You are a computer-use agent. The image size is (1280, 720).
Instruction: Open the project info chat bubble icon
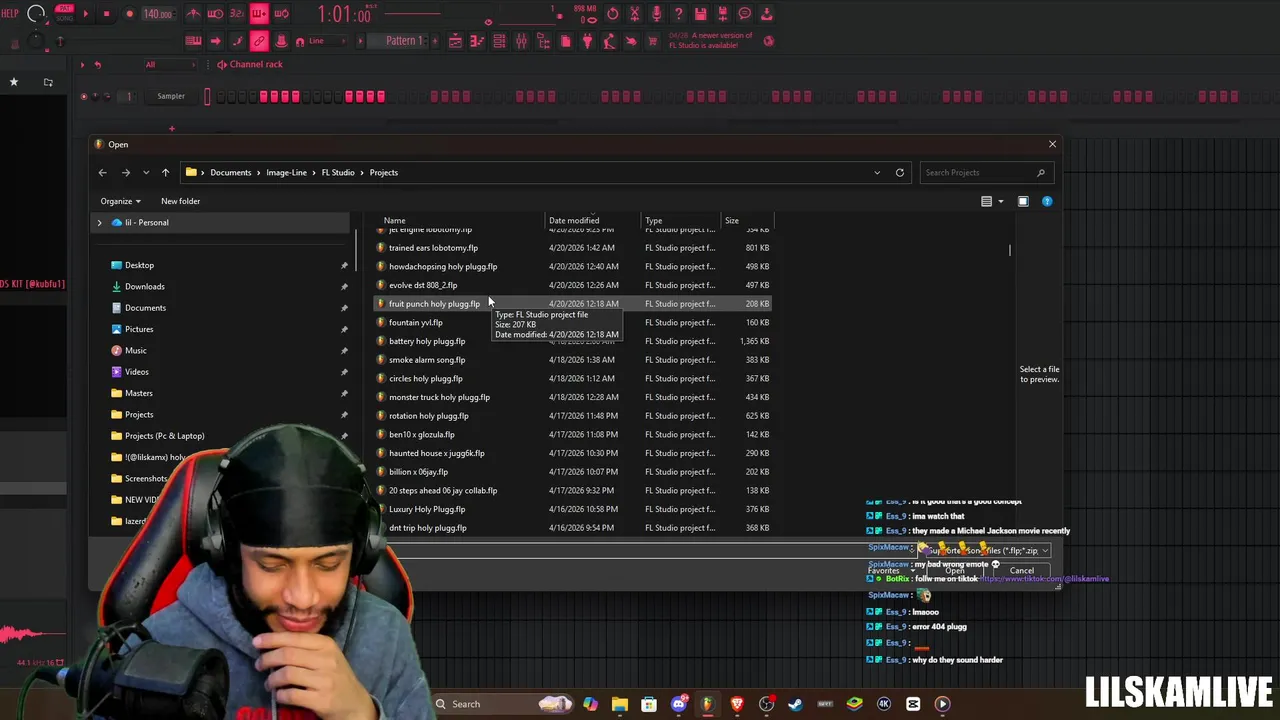(745, 14)
